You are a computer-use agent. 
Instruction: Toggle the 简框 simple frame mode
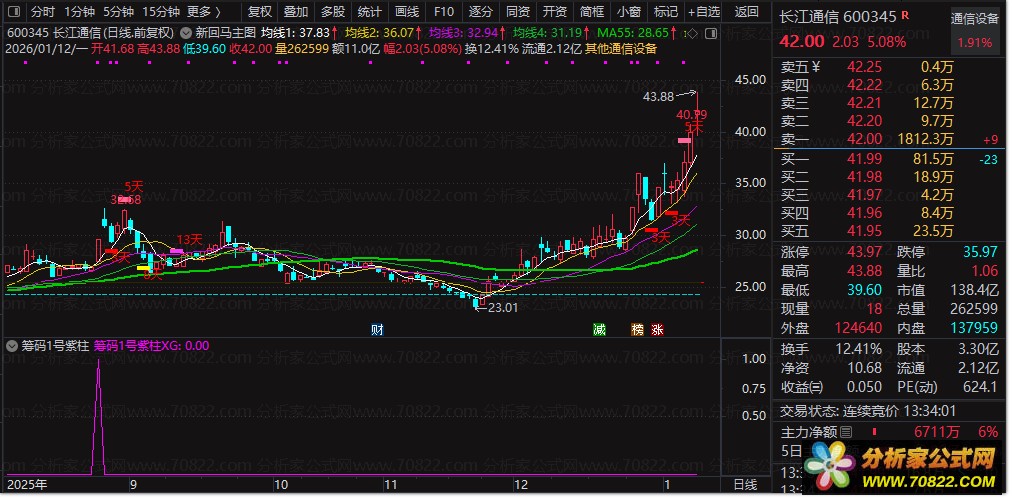click(x=592, y=12)
